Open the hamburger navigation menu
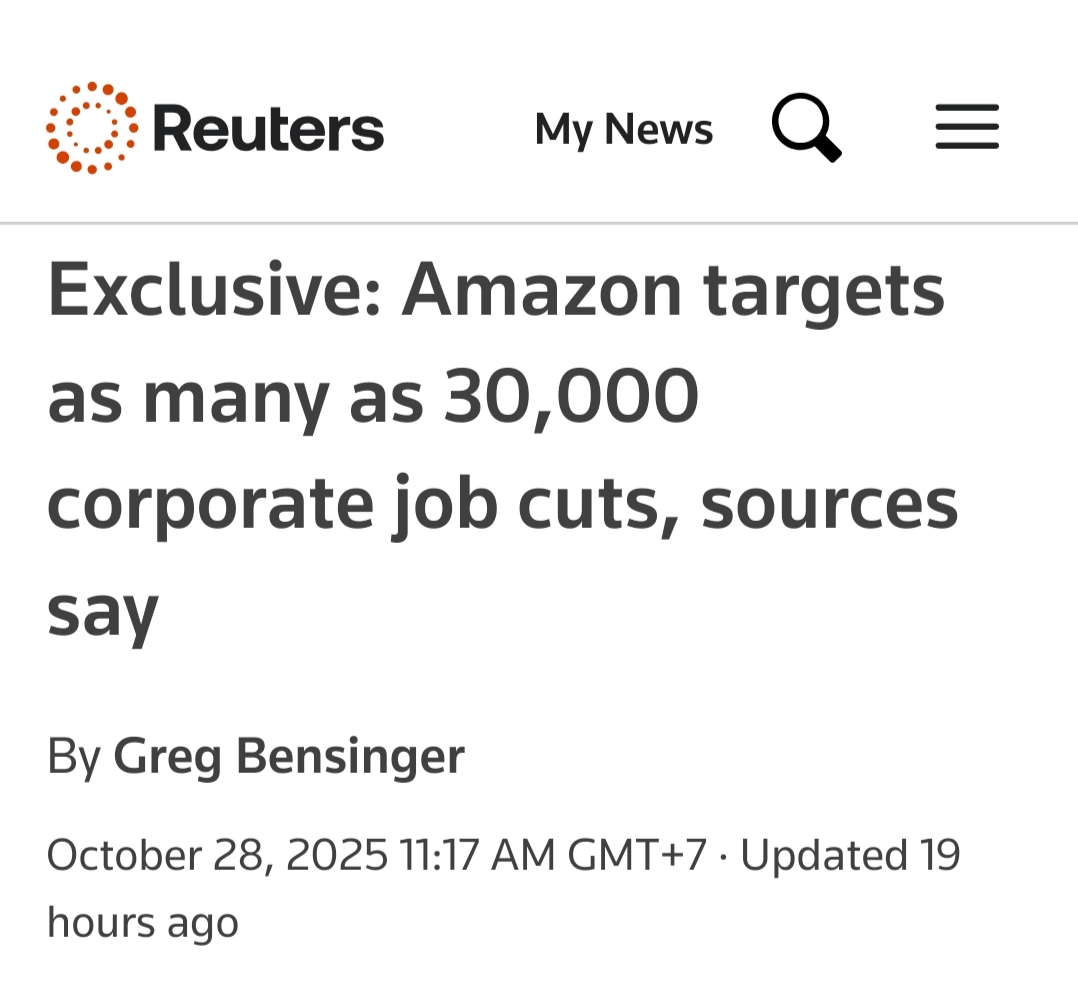Image resolution: width=1078 pixels, height=985 pixels. tap(966, 128)
